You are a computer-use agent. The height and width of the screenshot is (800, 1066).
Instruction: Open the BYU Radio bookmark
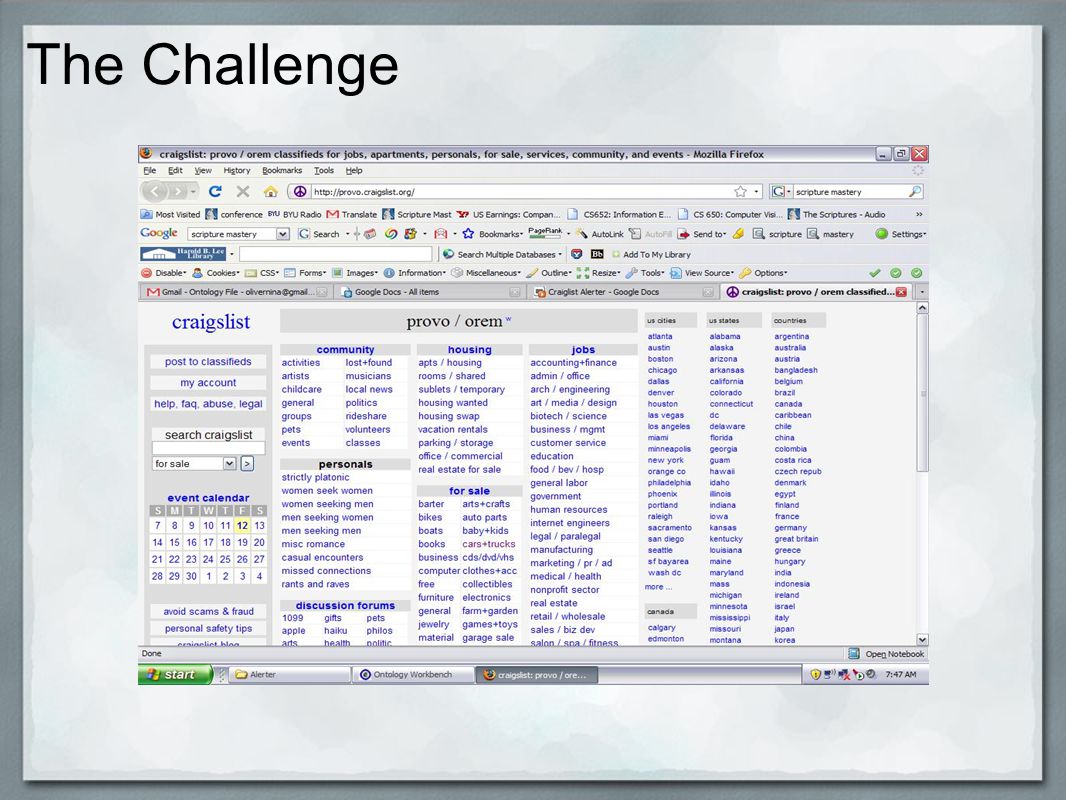[294, 214]
